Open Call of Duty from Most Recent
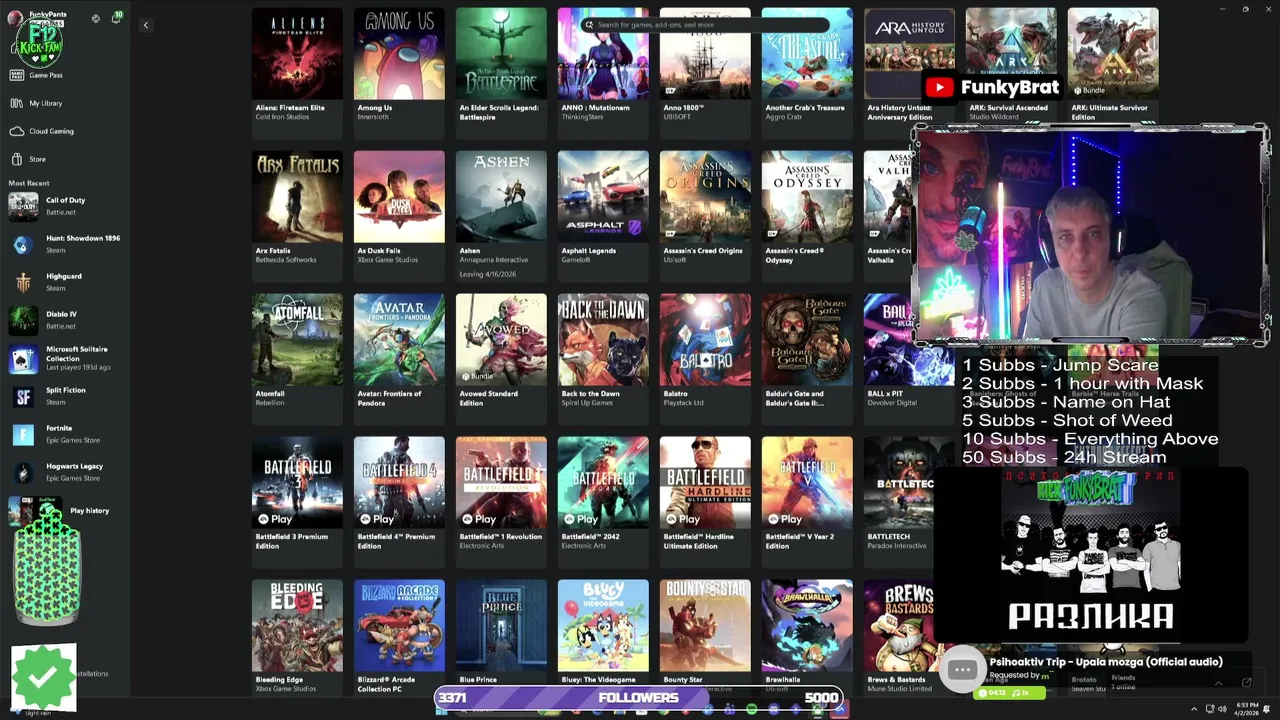This screenshot has width=1280, height=720. (x=65, y=206)
